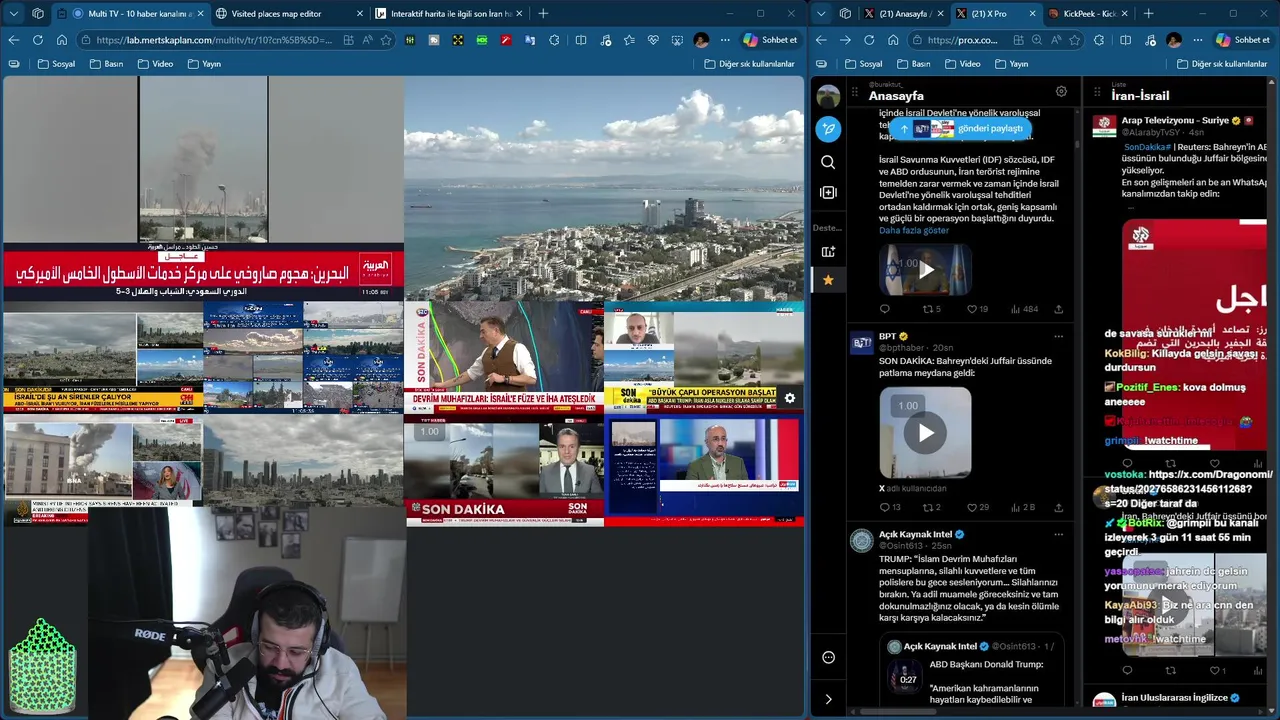Select the Haifa coastline live camera tile
This screenshot has height=720, width=1280.
click(604, 188)
